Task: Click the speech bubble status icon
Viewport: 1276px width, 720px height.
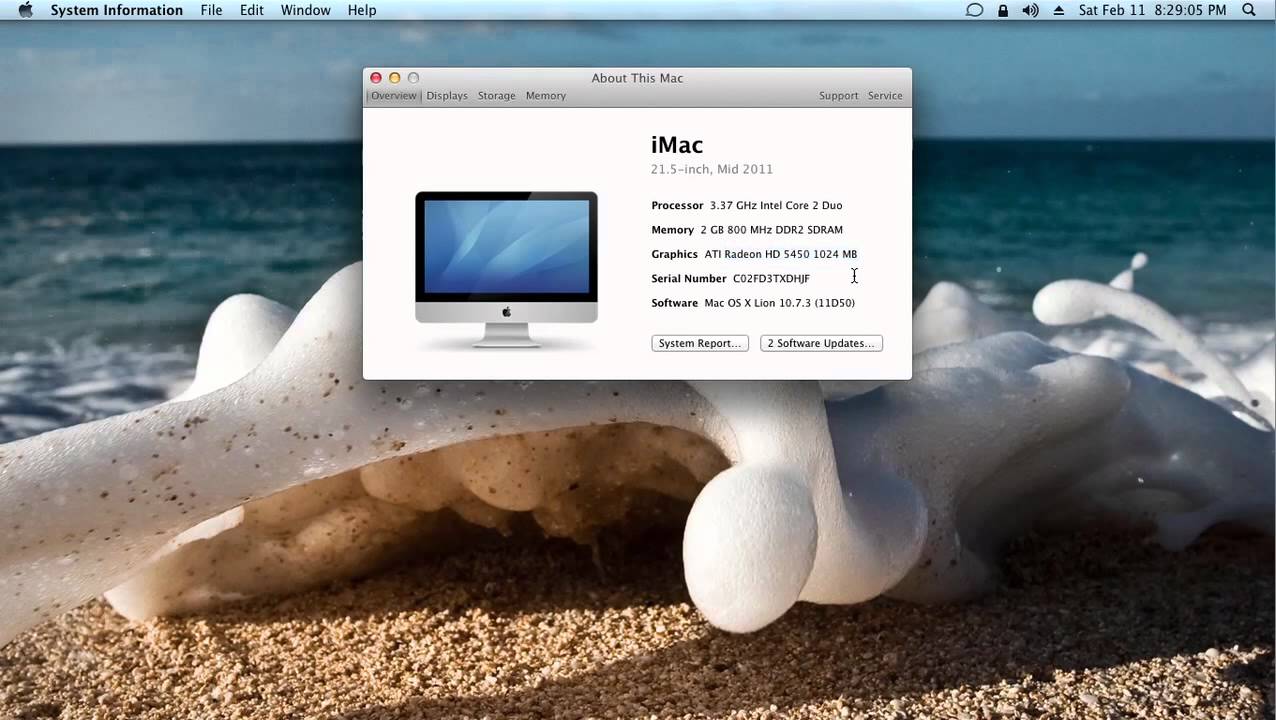Action: (974, 10)
